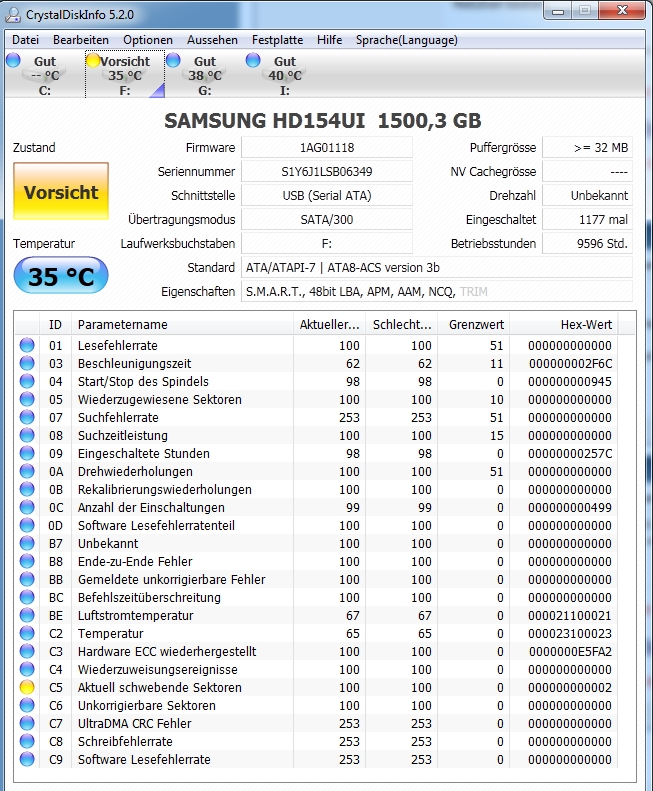The height and width of the screenshot is (791, 653).
Task: Select drive G: tab at 38 °C
Action: [x=204, y=75]
